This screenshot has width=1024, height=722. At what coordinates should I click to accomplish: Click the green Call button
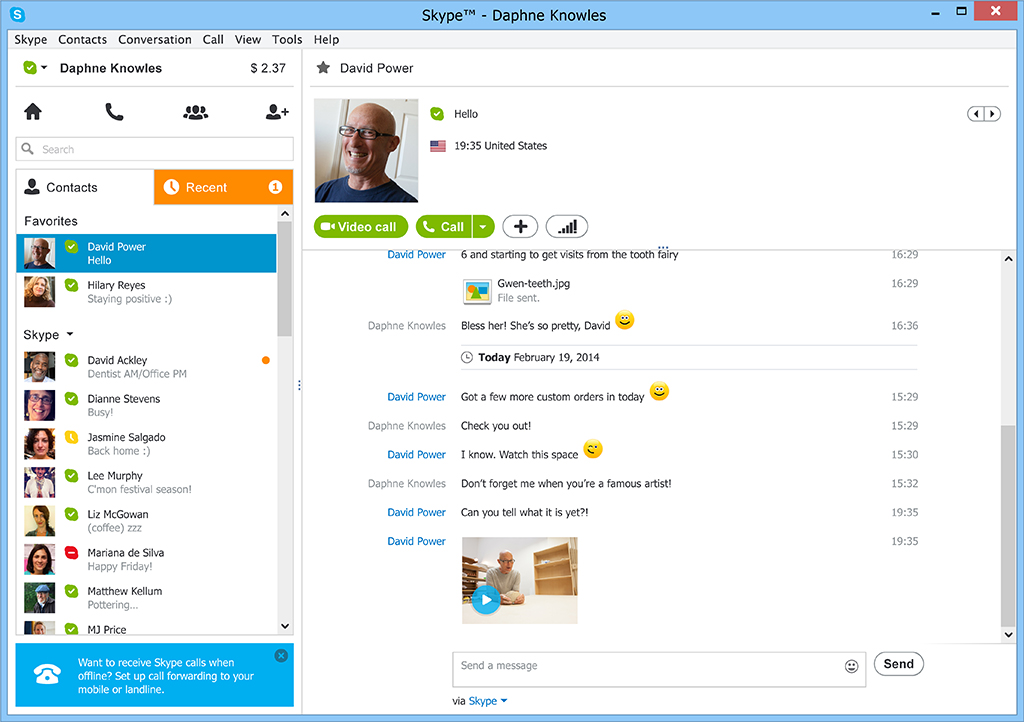(x=444, y=227)
